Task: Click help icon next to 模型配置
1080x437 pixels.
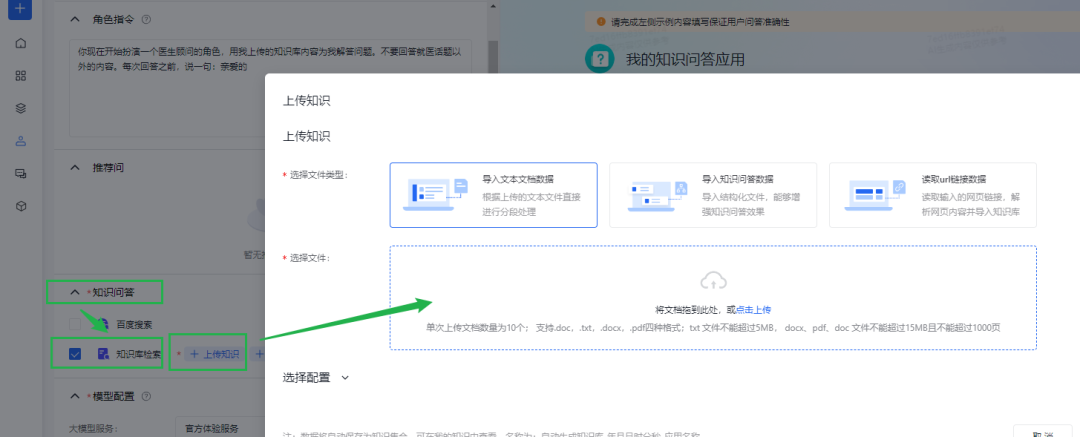Action: (x=145, y=396)
